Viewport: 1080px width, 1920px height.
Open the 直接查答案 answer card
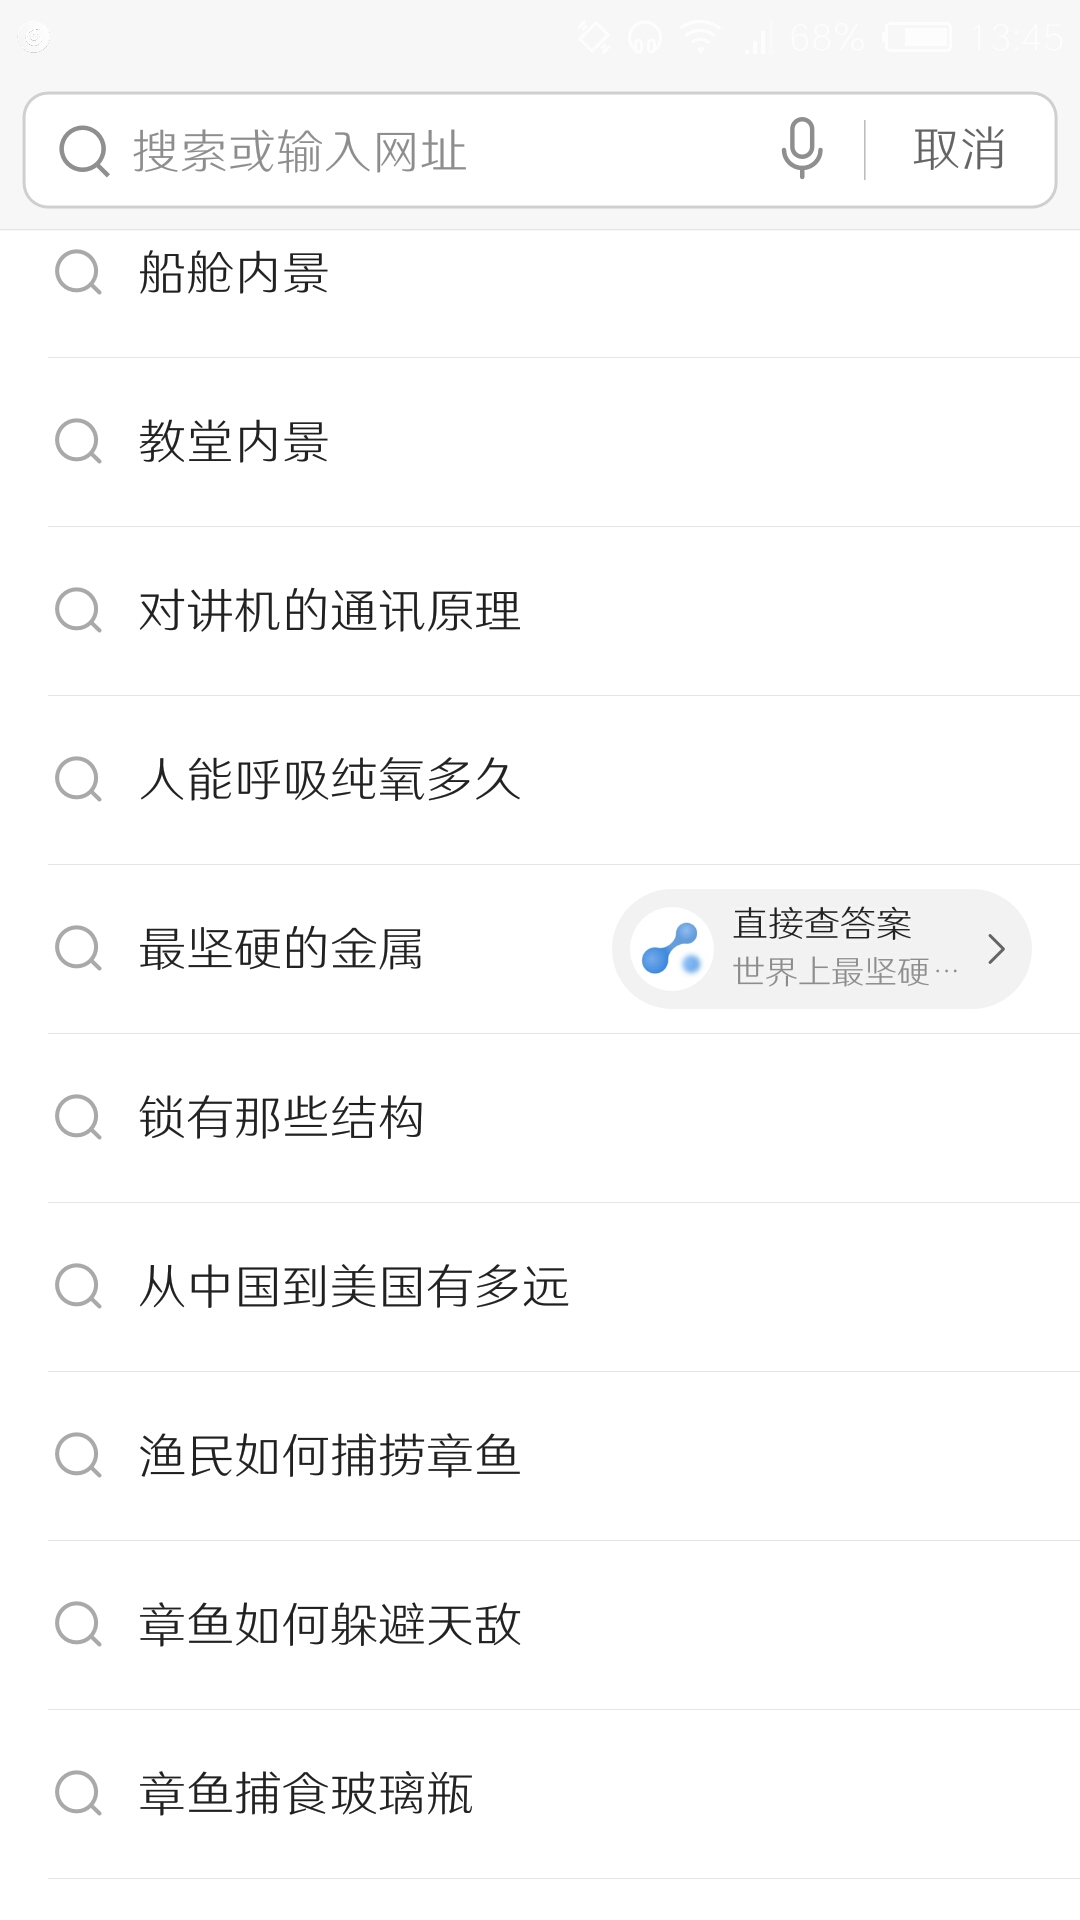[822, 948]
